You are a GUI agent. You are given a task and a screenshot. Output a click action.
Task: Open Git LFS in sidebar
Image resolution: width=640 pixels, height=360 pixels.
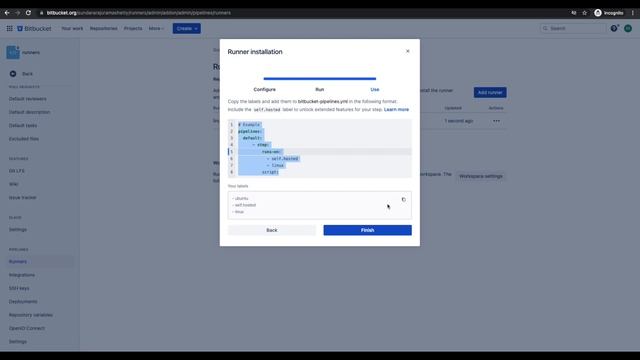(17, 171)
